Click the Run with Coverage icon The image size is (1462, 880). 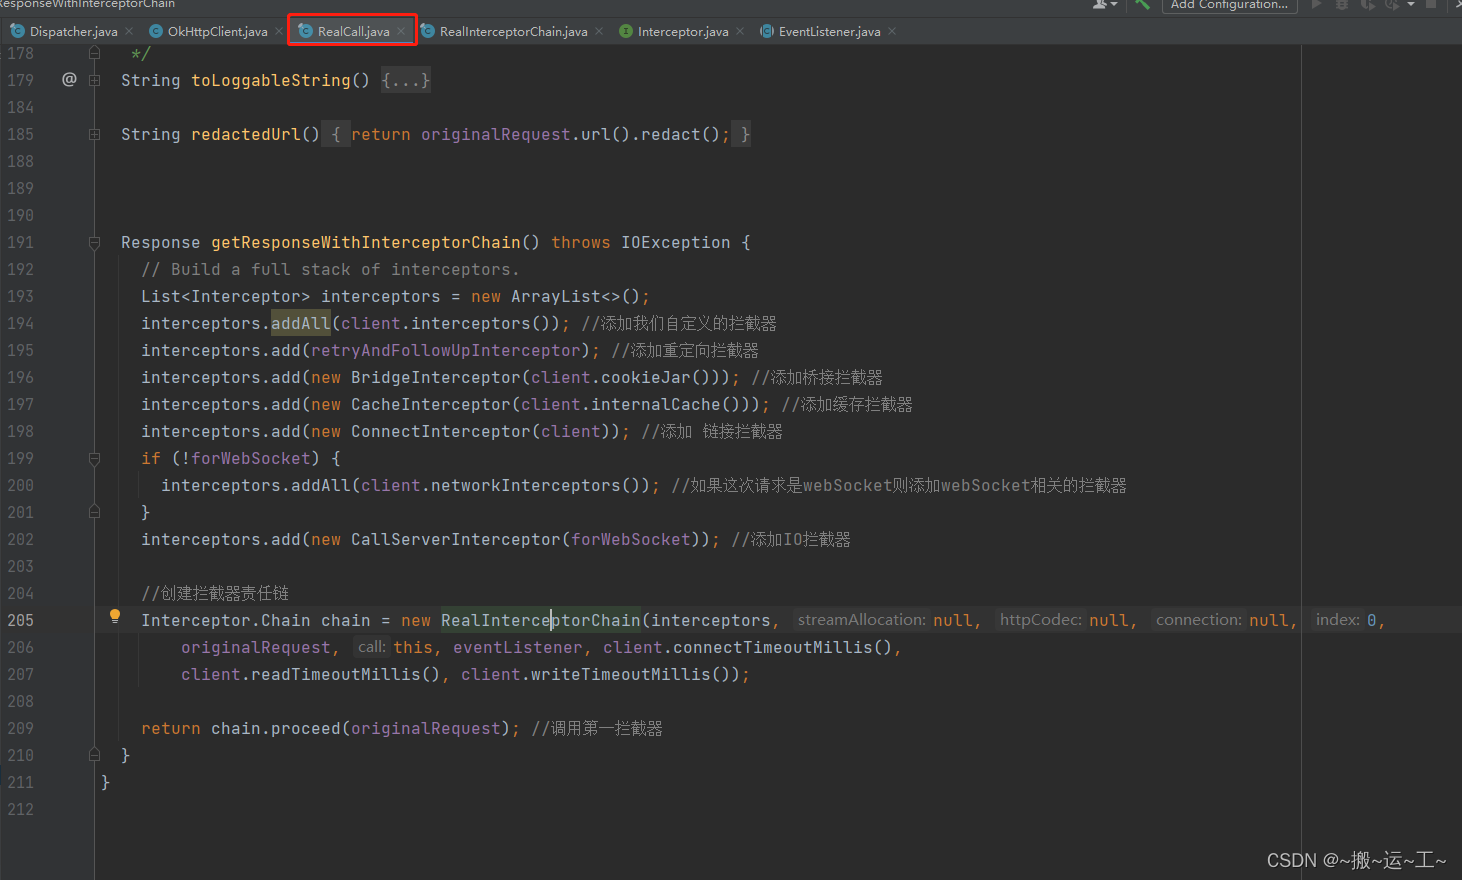[x=1367, y=4]
